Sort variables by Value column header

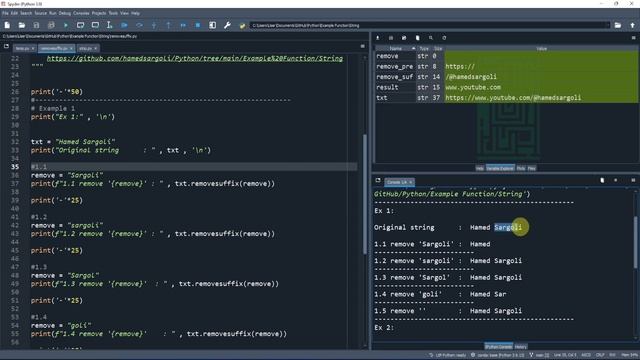click(541, 49)
